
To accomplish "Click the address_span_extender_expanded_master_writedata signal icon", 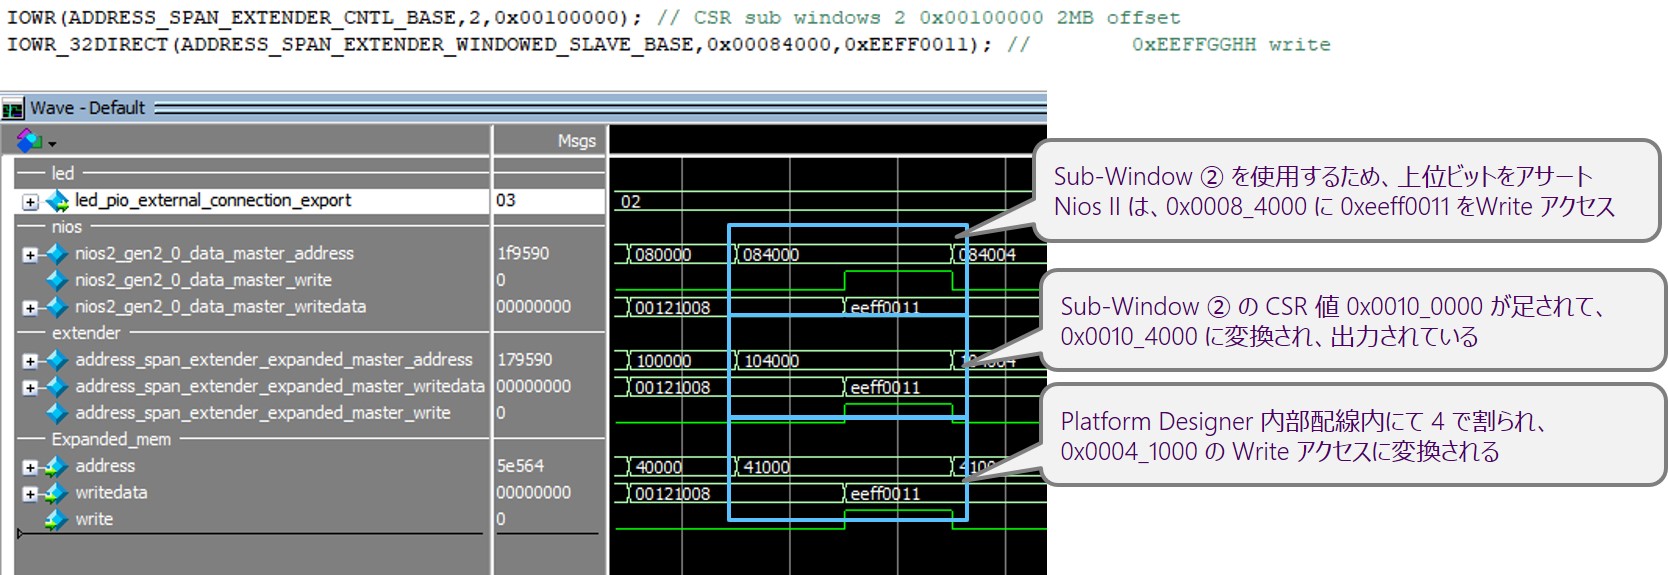I will pyautogui.click(x=57, y=387).
